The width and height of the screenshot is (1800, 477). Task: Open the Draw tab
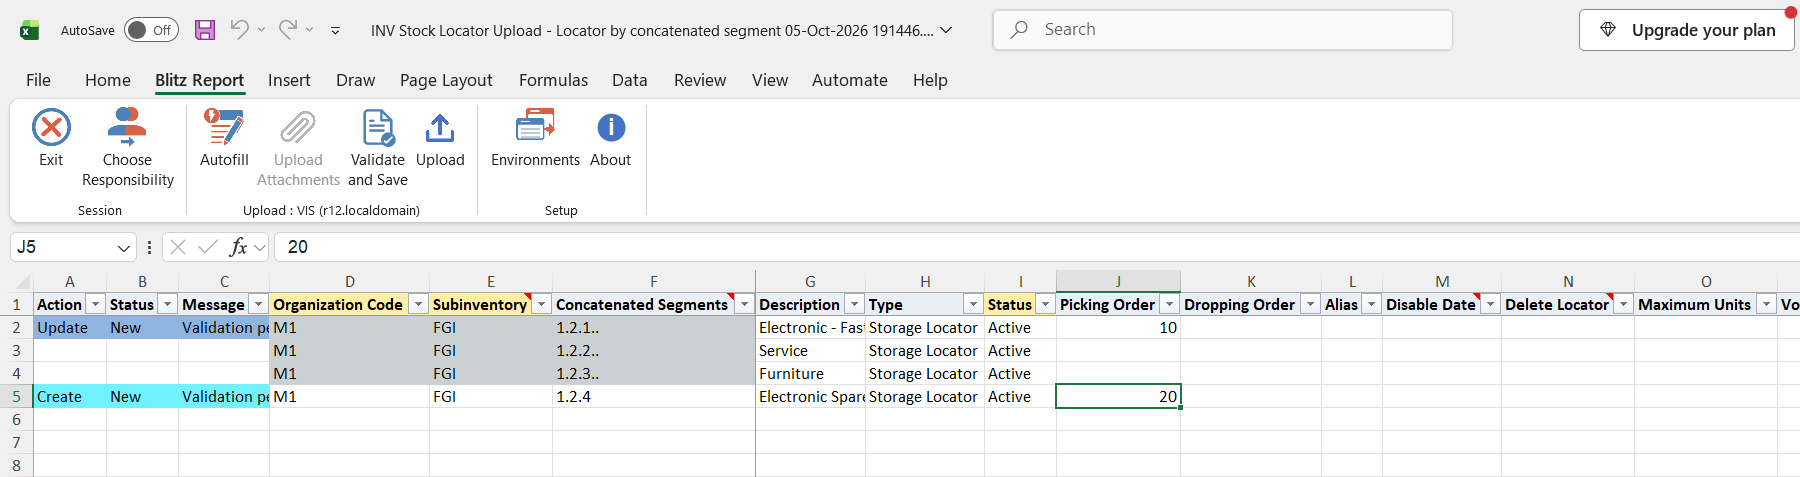[355, 80]
